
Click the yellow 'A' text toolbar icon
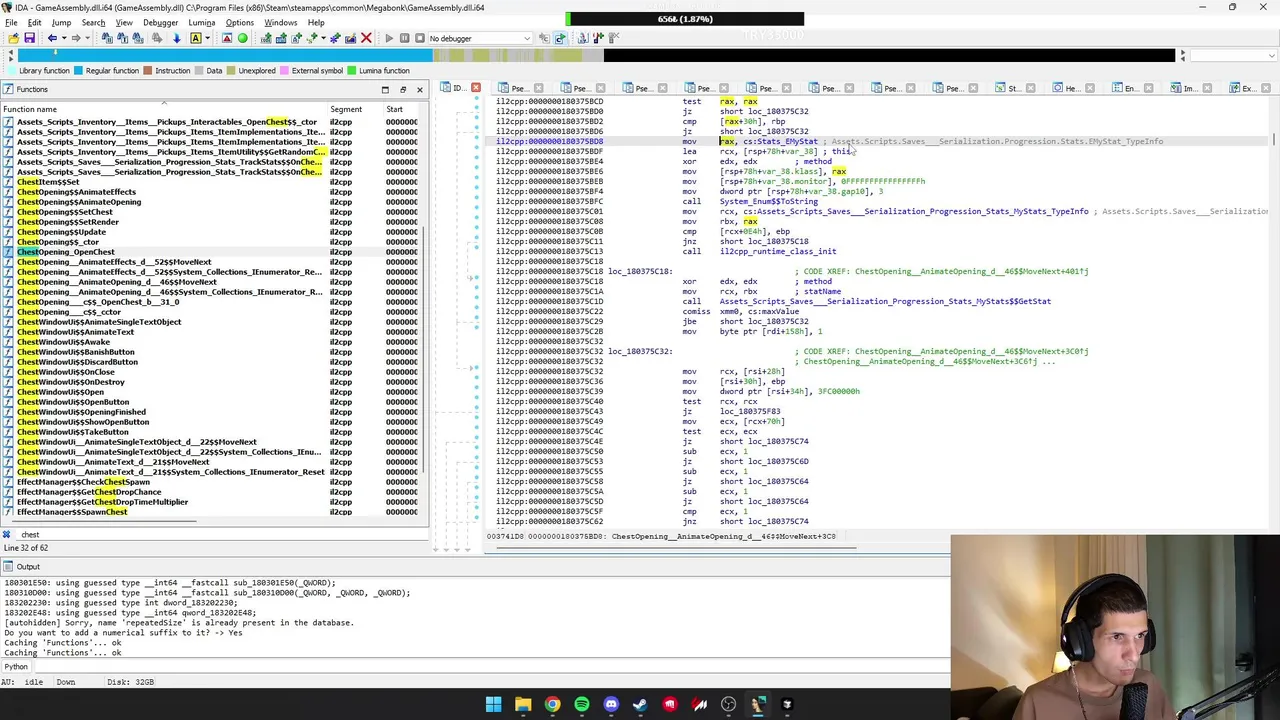[x=195, y=38]
